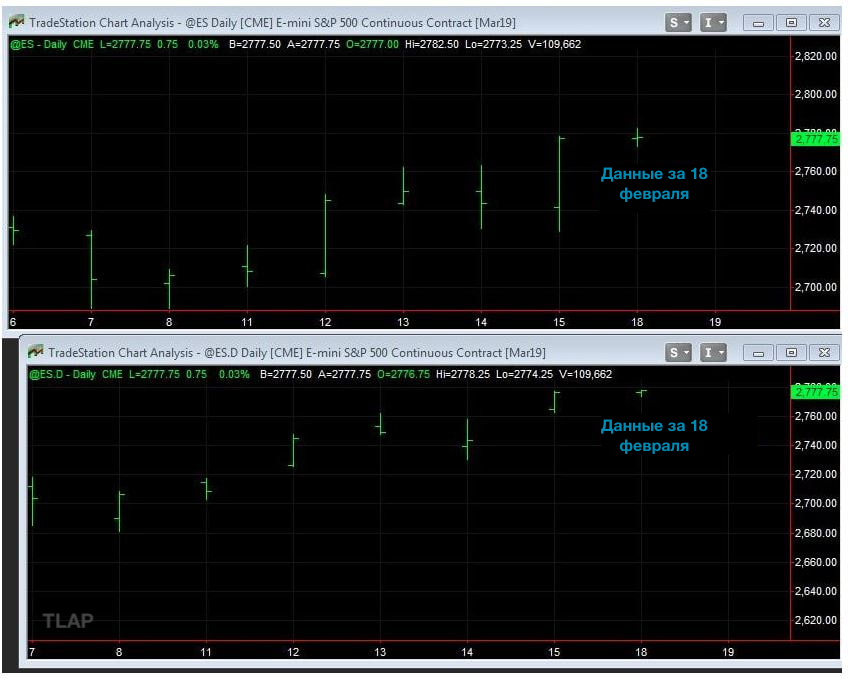Click title bar text of @ES Daily chart window
This screenshot has width=848, height=679.
click(273, 23)
